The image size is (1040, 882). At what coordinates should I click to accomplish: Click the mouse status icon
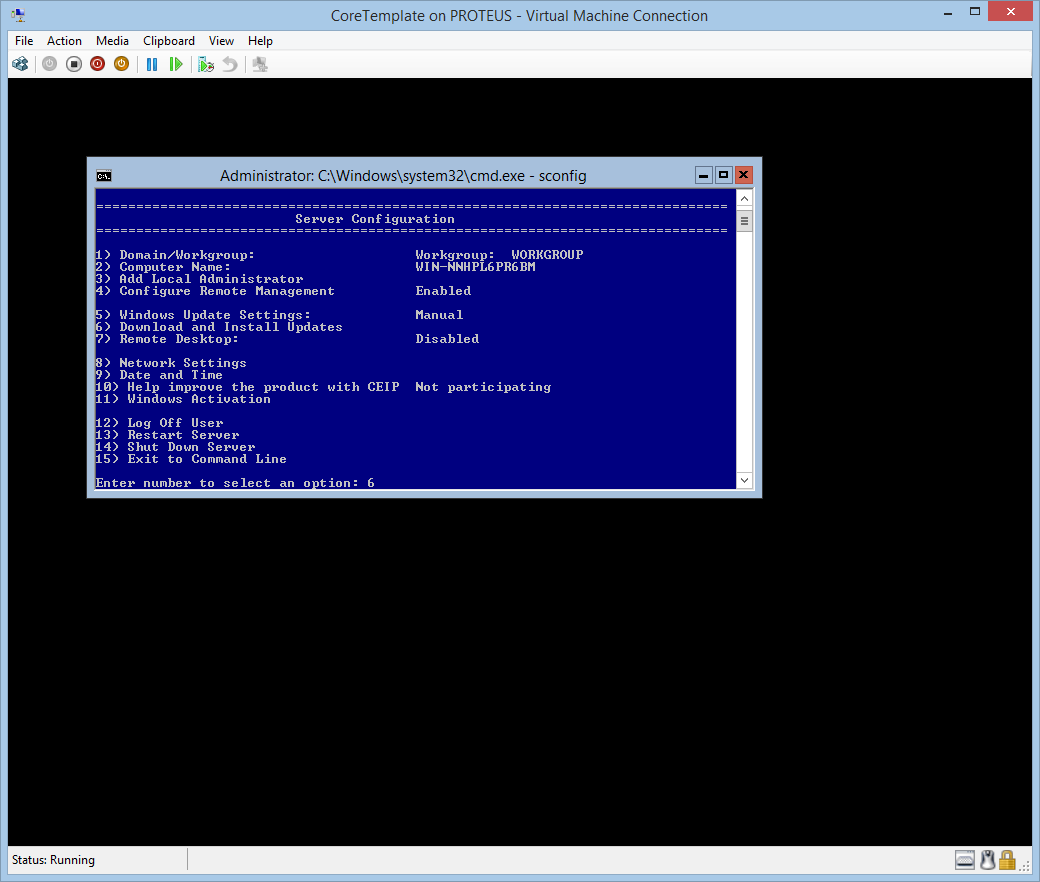[x=987, y=860]
